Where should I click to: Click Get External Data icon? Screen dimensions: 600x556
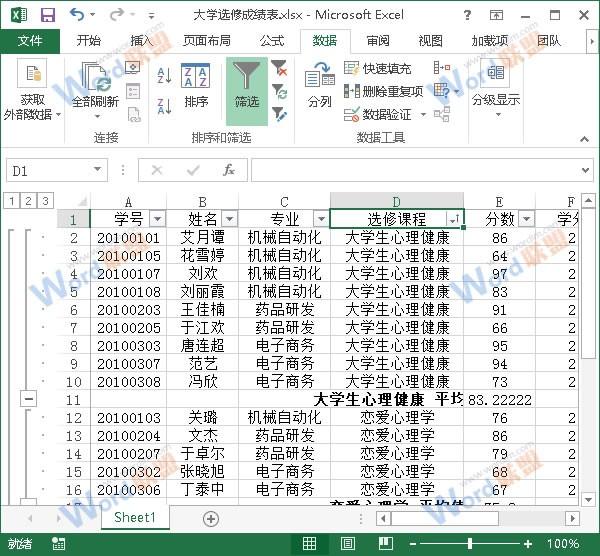(32, 73)
